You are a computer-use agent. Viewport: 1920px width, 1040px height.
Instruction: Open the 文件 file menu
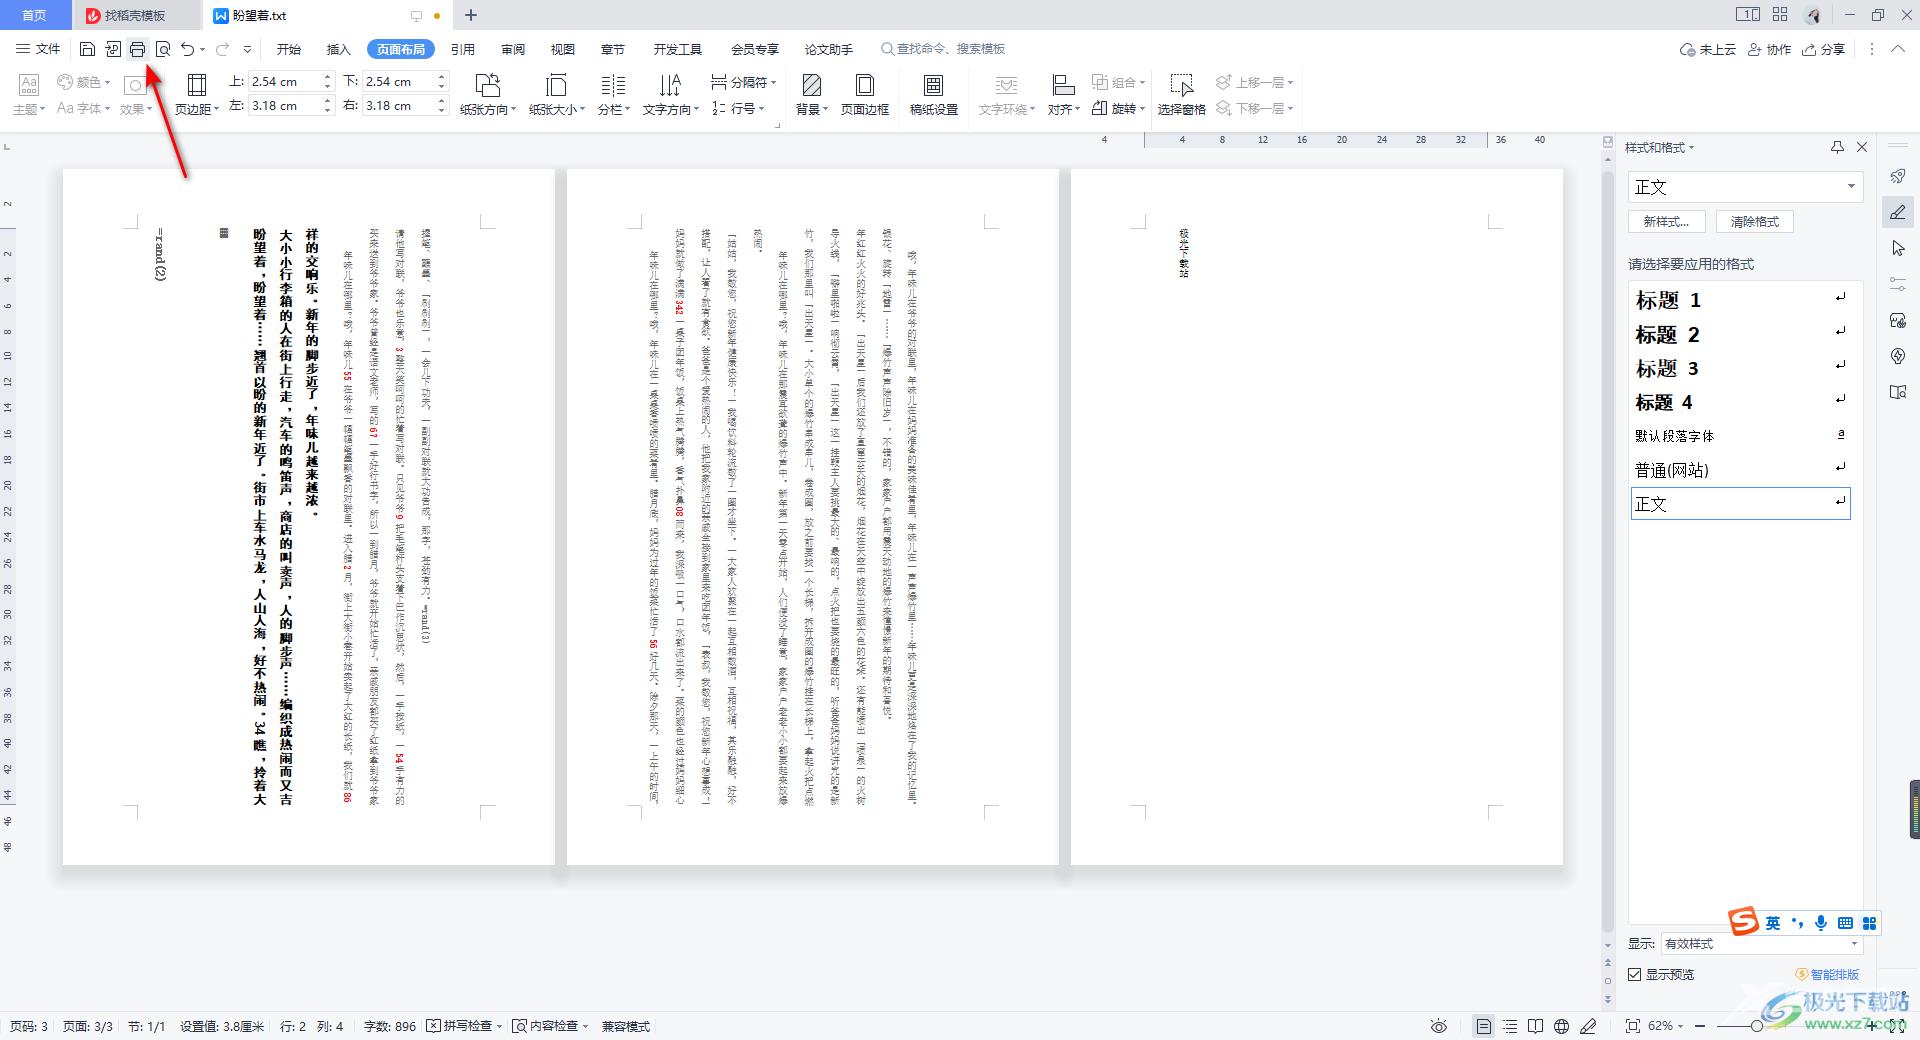(38, 49)
